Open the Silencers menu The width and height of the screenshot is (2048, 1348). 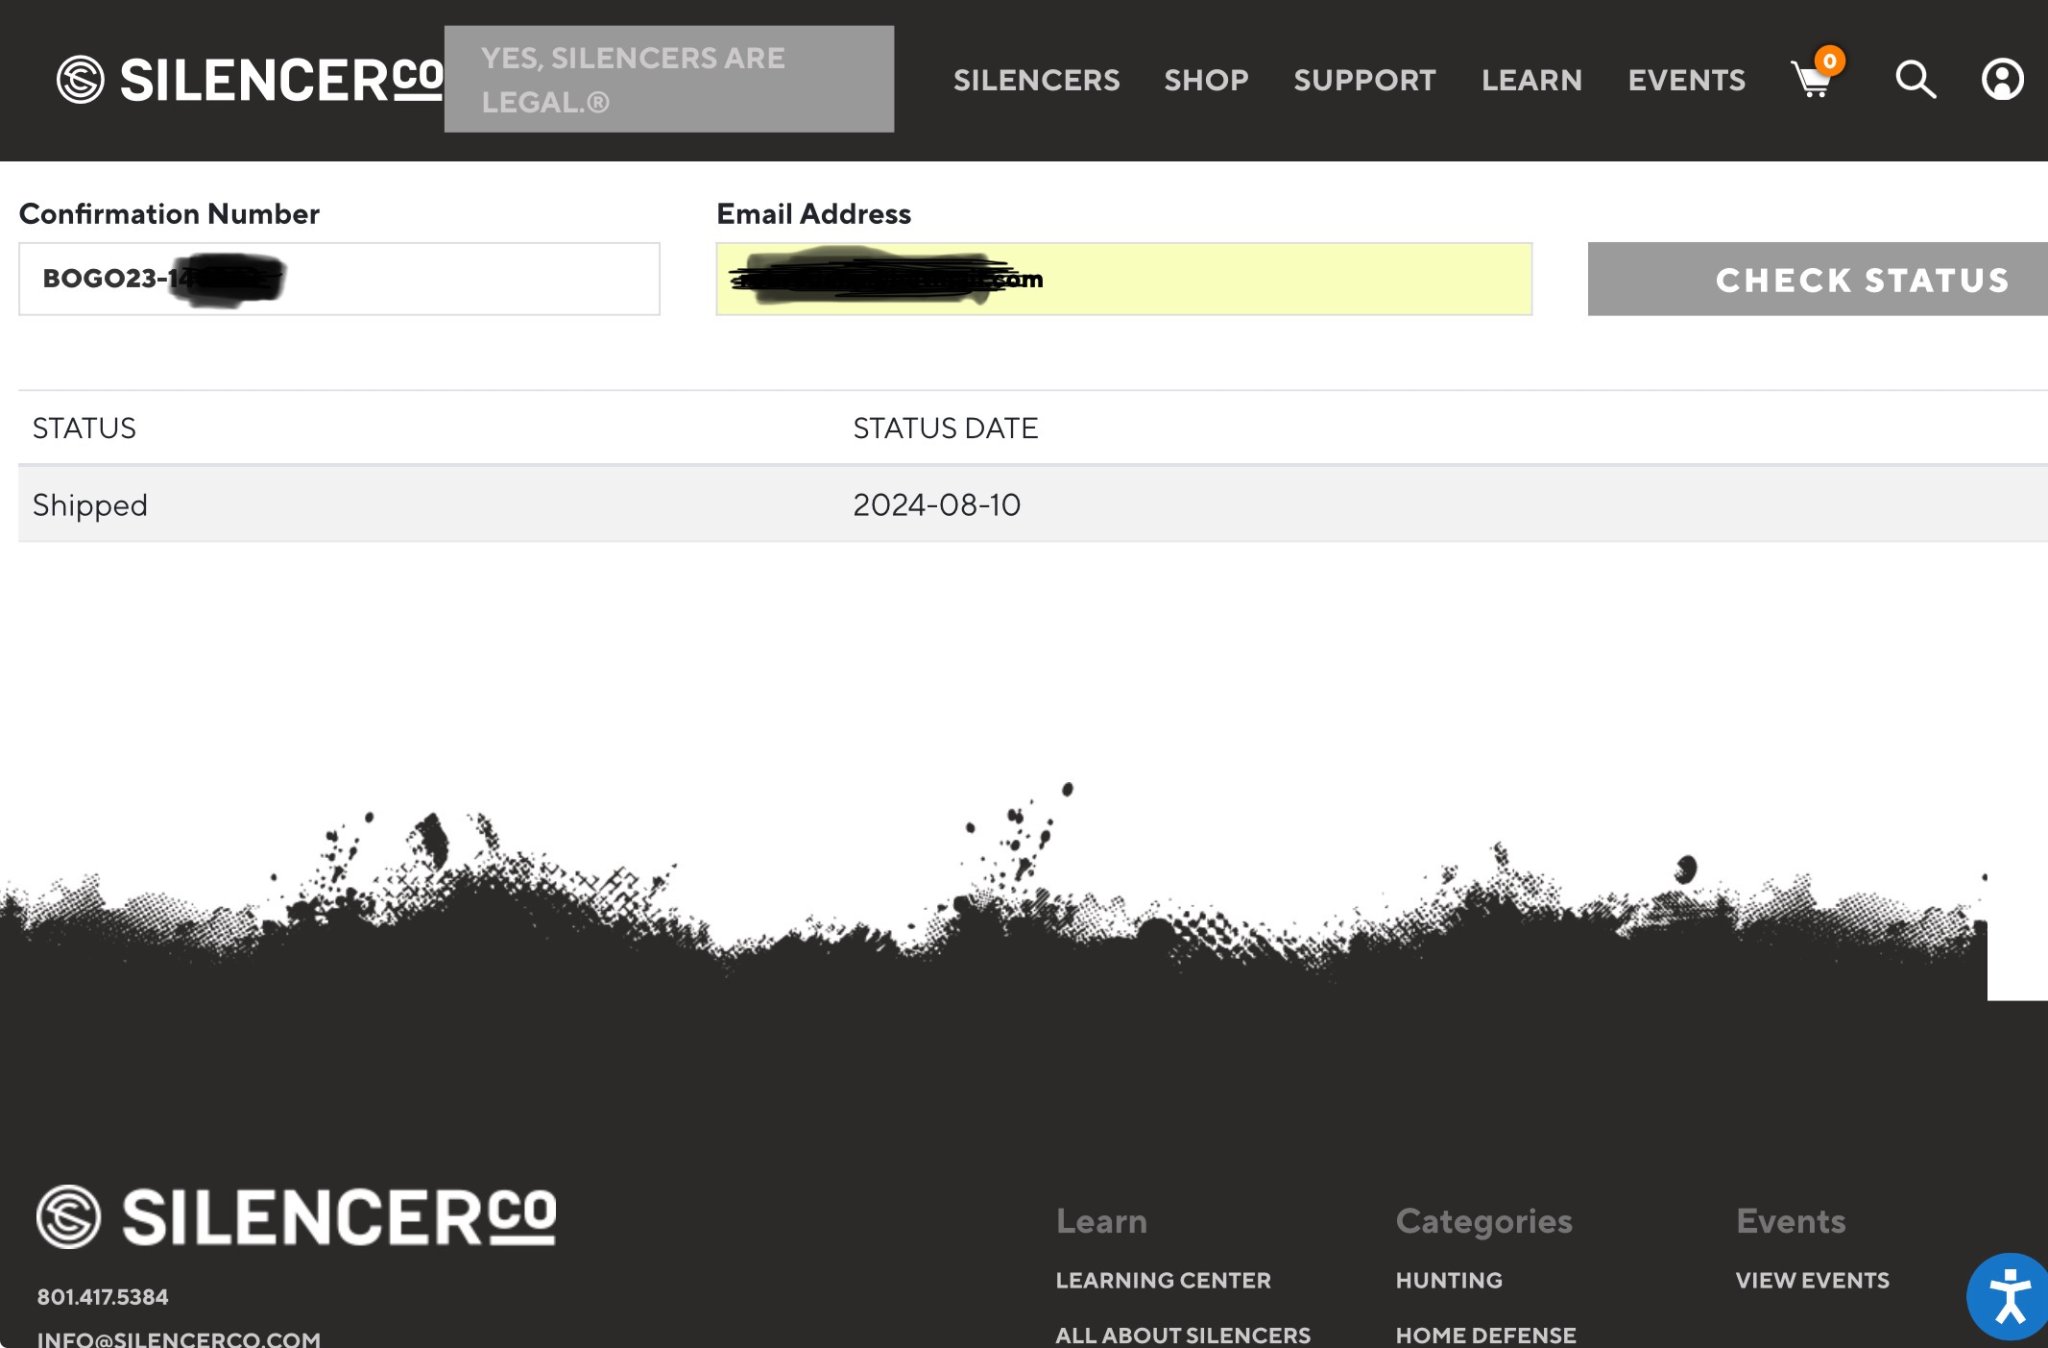1036,80
